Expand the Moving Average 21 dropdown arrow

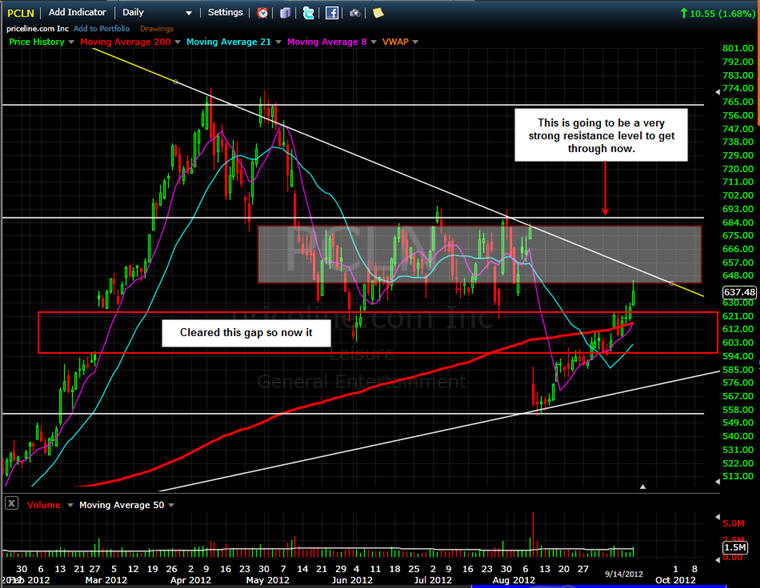point(278,42)
